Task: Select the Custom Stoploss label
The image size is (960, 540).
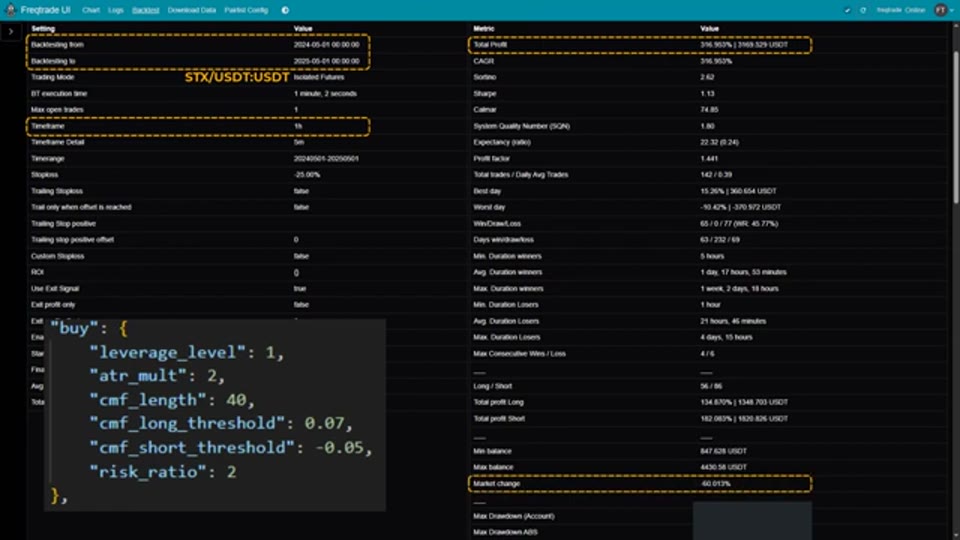Action: 58,256
